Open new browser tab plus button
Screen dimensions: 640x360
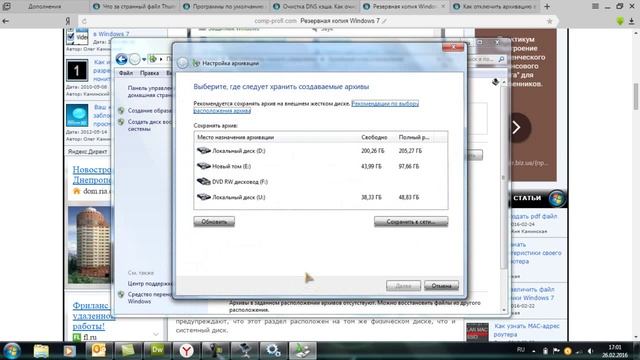point(547,7)
